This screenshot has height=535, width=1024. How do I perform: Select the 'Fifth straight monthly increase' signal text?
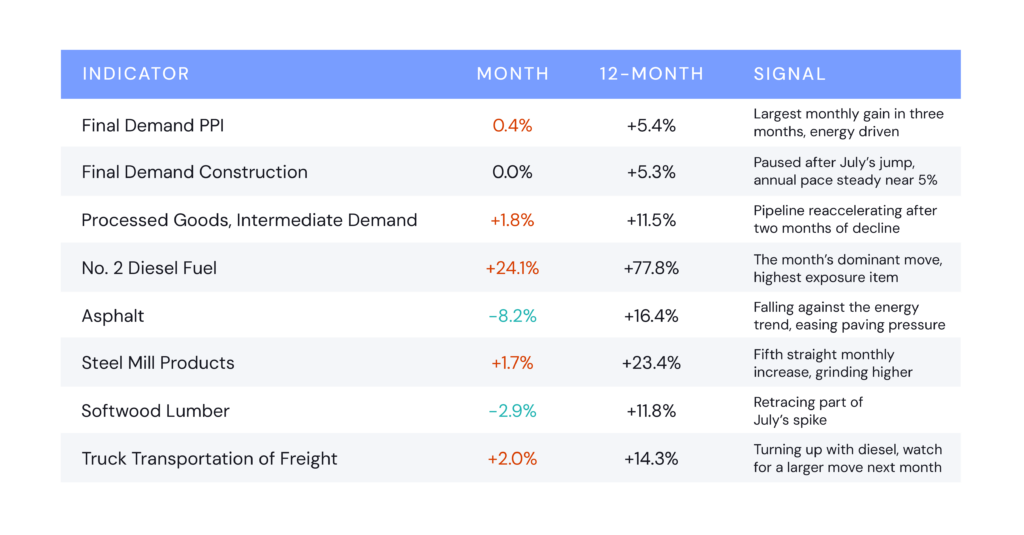click(x=833, y=363)
